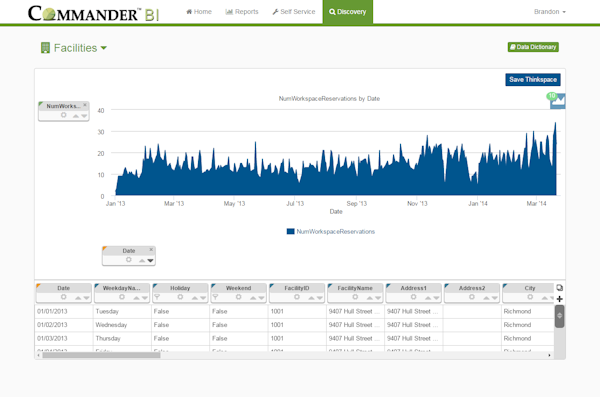The height and width of the screenshot is (397, 600).
Task: Sort NumWorks chart field ascending arrow
Action: [76, 116]
